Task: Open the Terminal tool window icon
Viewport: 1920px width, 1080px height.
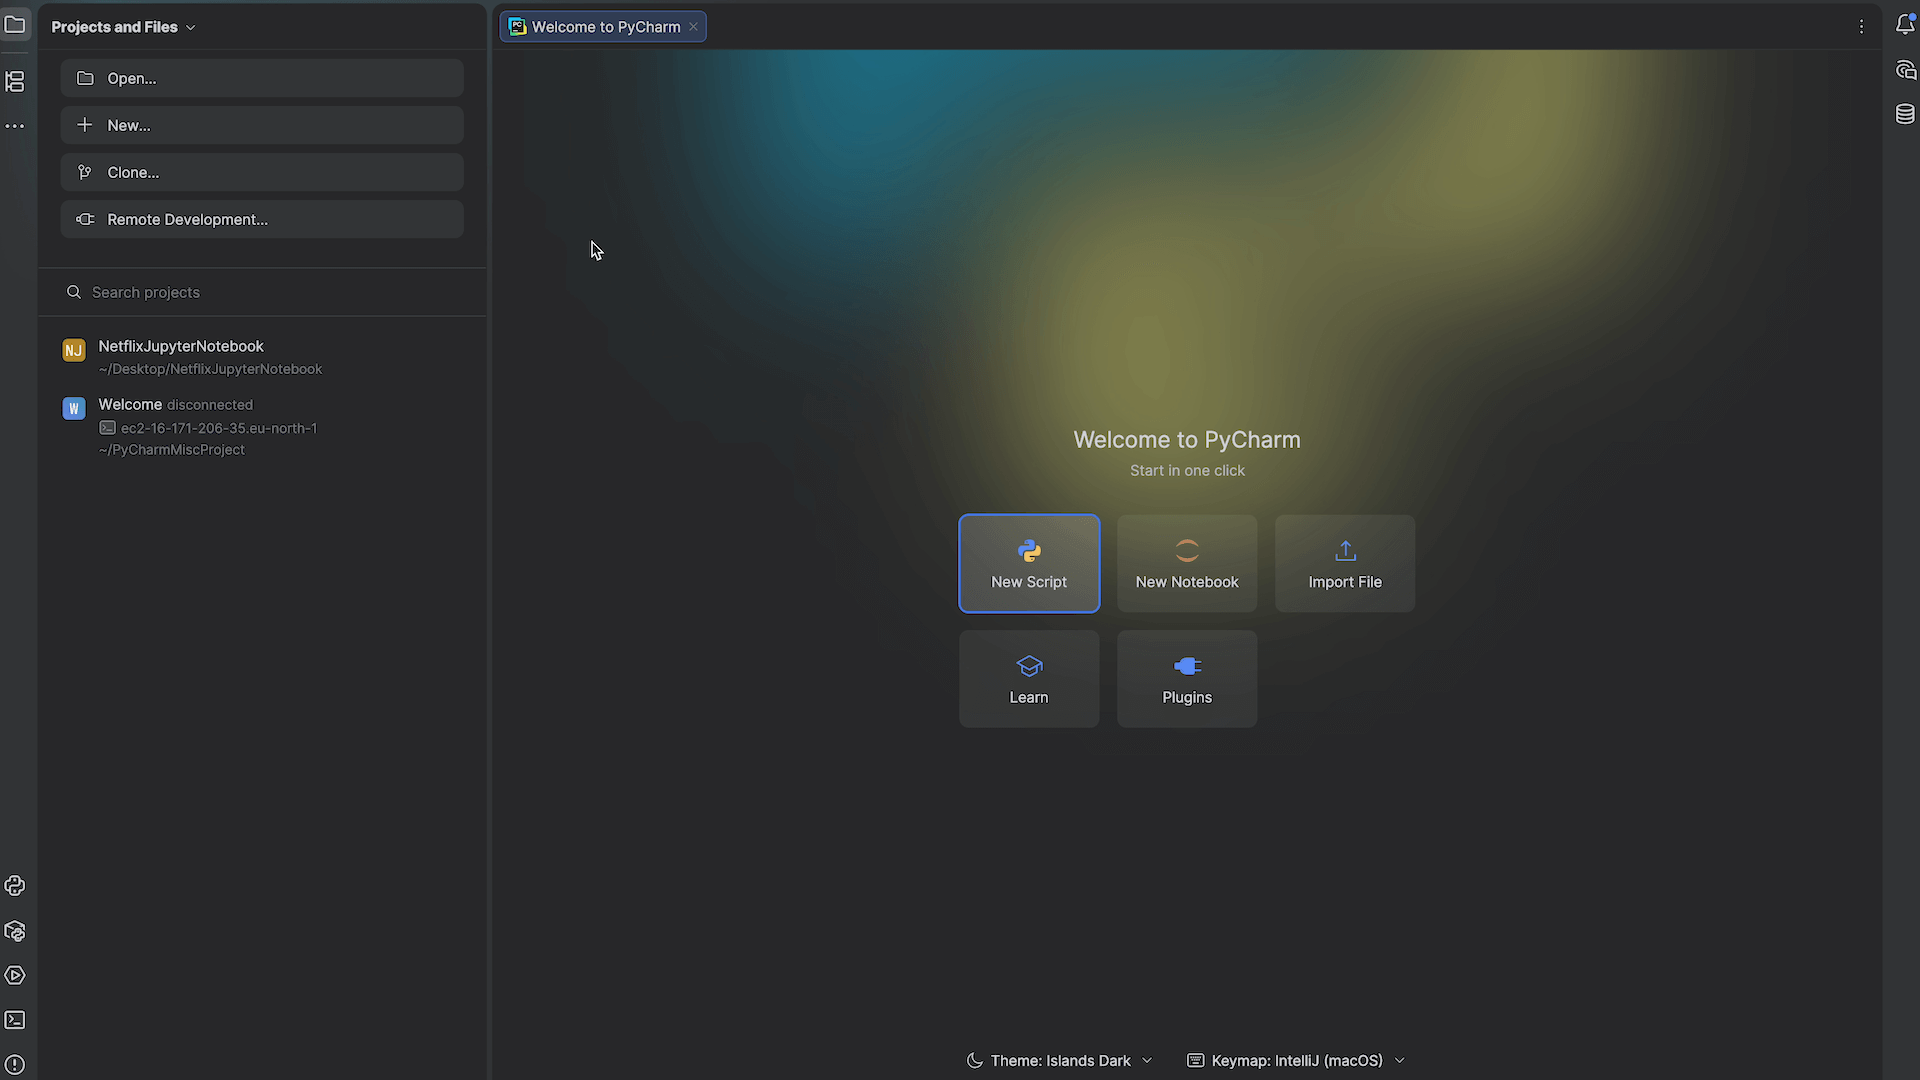Action: point(15,1020)
